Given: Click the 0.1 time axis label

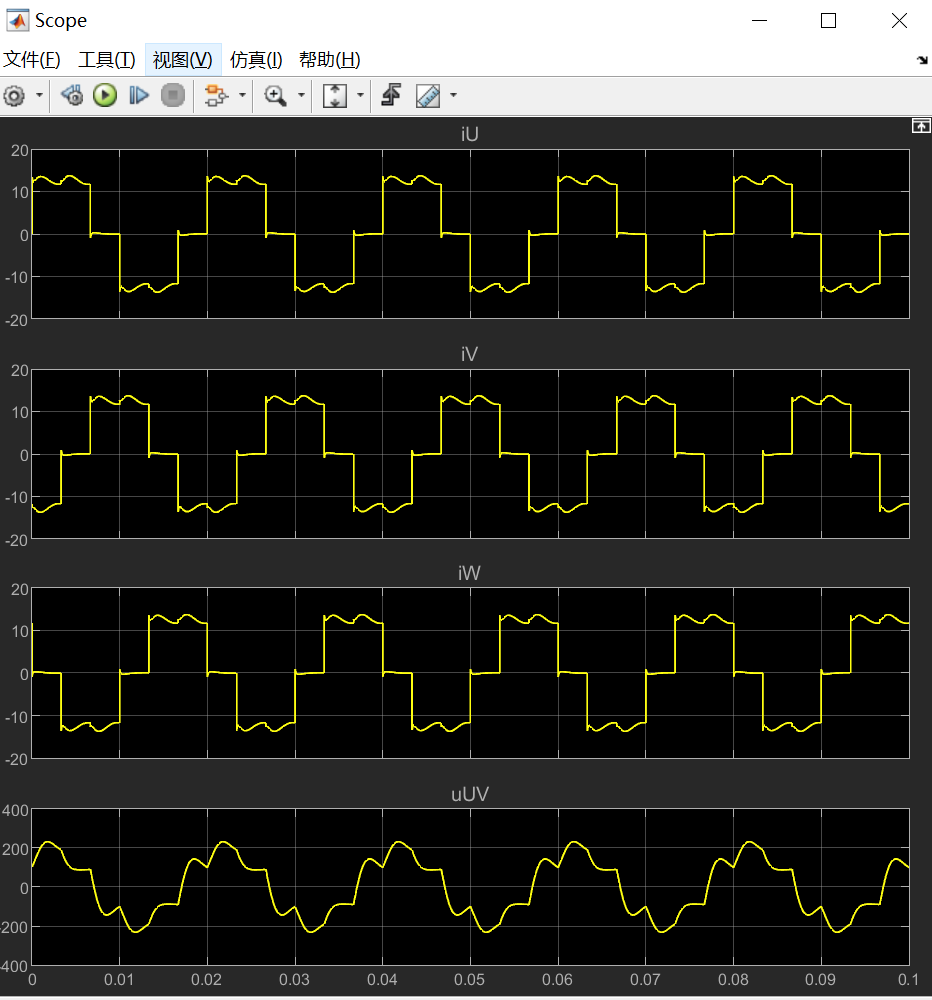Looking at the screenshot, I should pyautogui.click(x=908, y=980).
